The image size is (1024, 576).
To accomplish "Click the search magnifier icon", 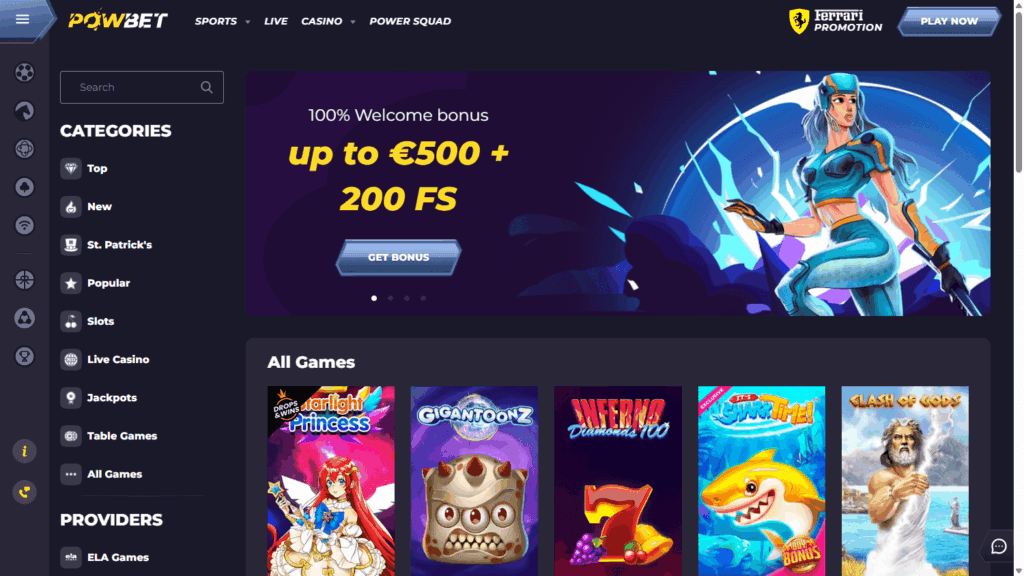I will pos(206,88).
